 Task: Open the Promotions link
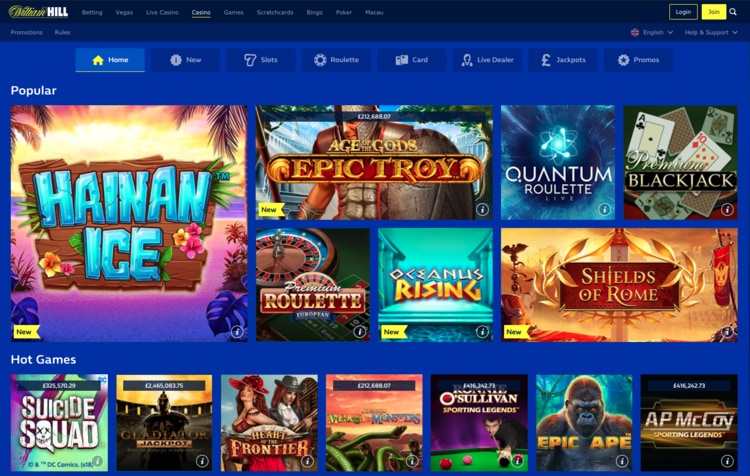(26, 33)
